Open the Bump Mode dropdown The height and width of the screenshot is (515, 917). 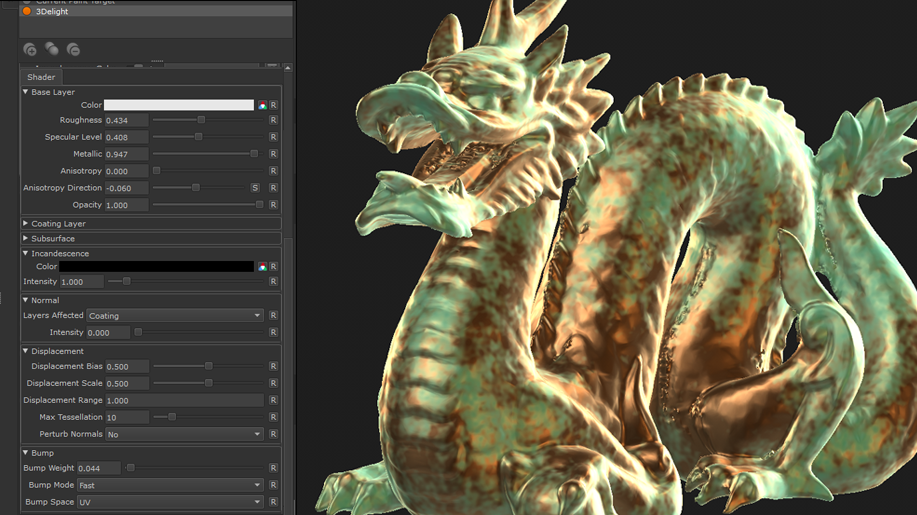170,485
